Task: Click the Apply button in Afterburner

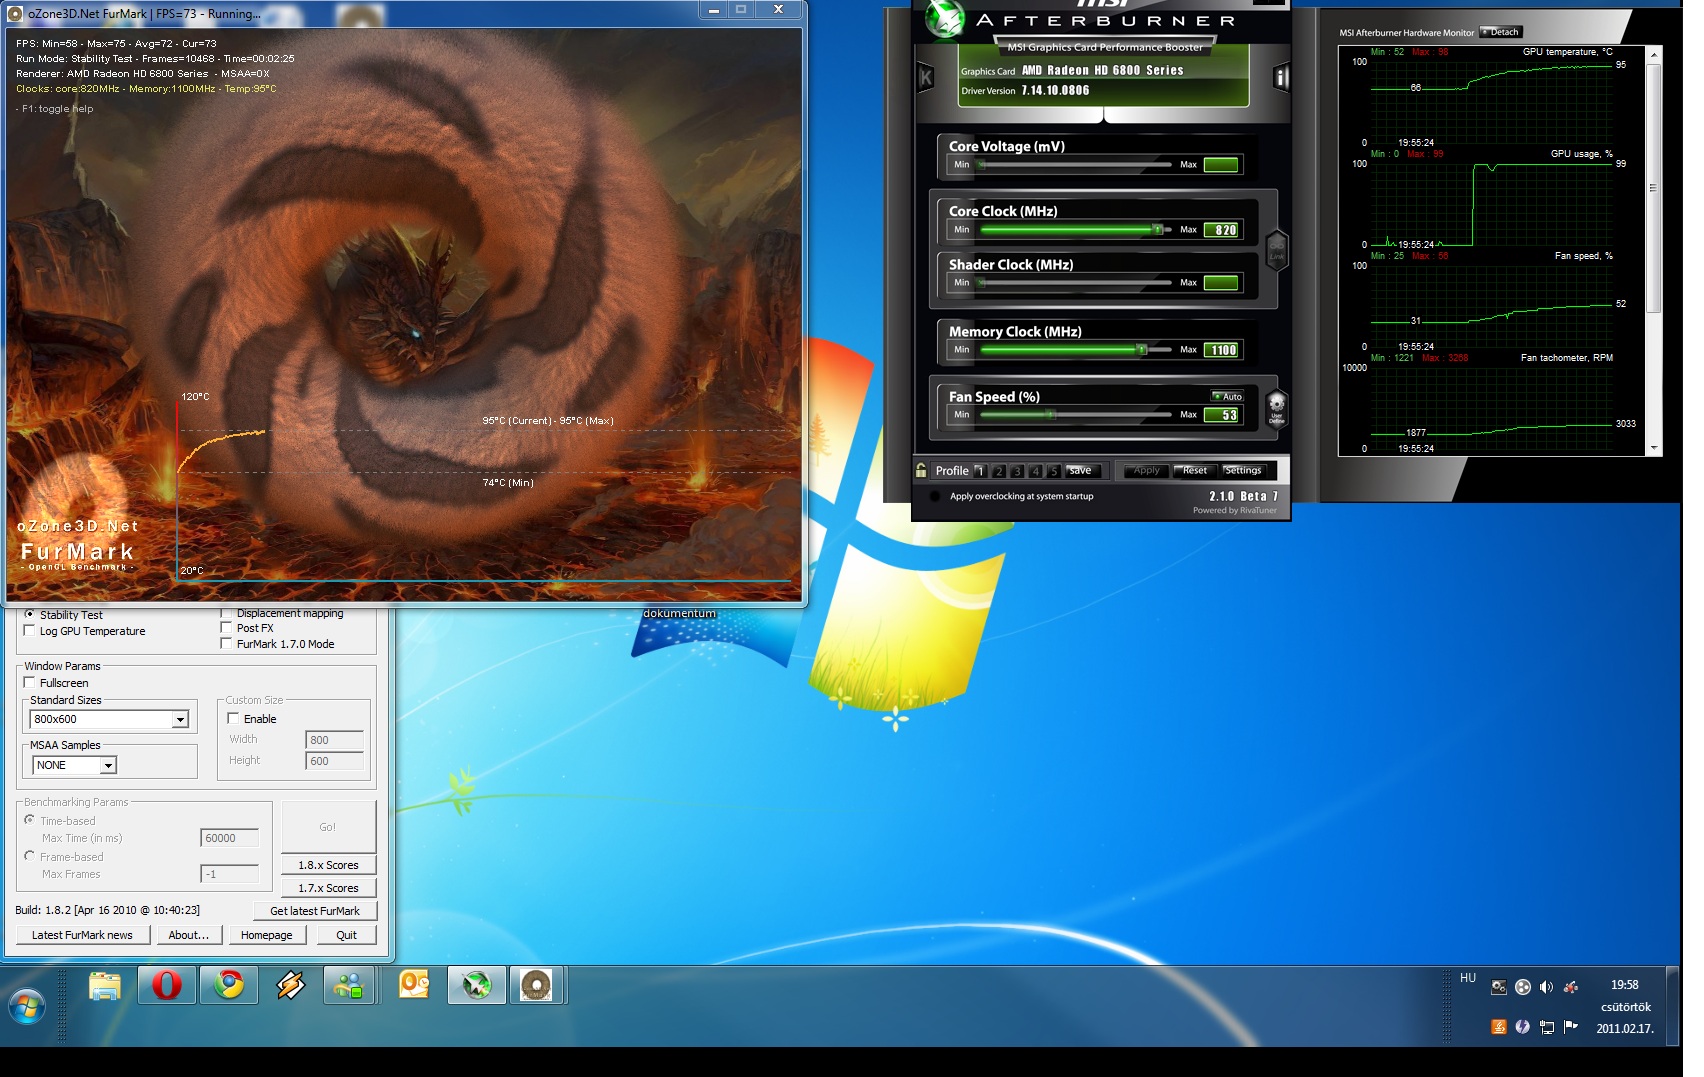Action: point(1144,470)
